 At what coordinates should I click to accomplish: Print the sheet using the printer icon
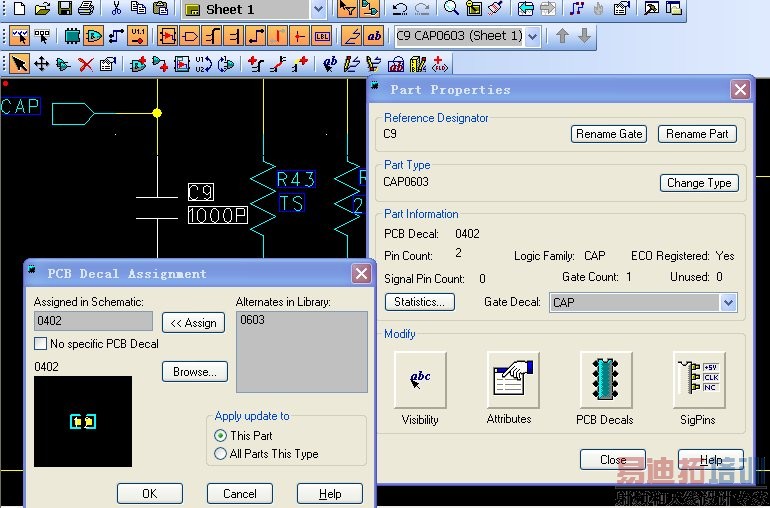click(x=86, y=8)
